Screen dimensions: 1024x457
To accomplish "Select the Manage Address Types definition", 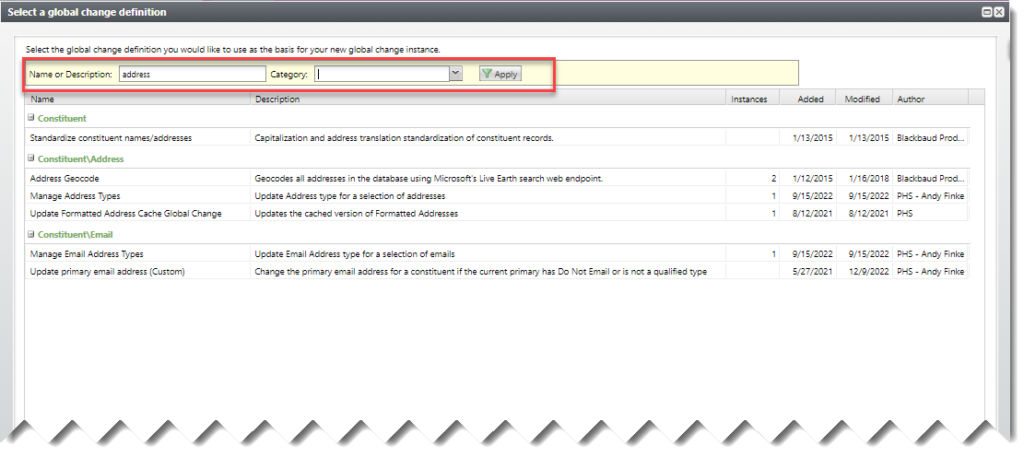I will click(75, 195).
